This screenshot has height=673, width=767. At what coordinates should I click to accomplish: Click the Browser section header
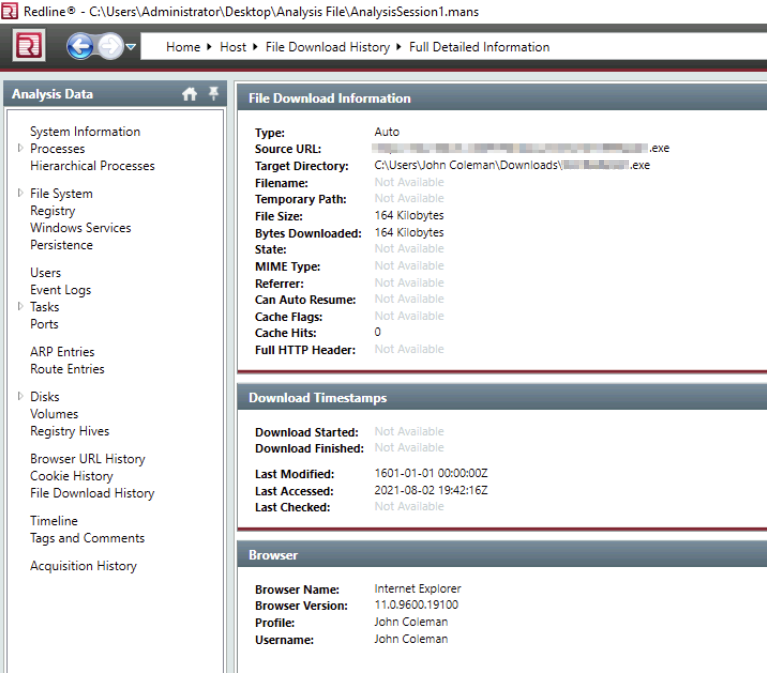(502, 555)
